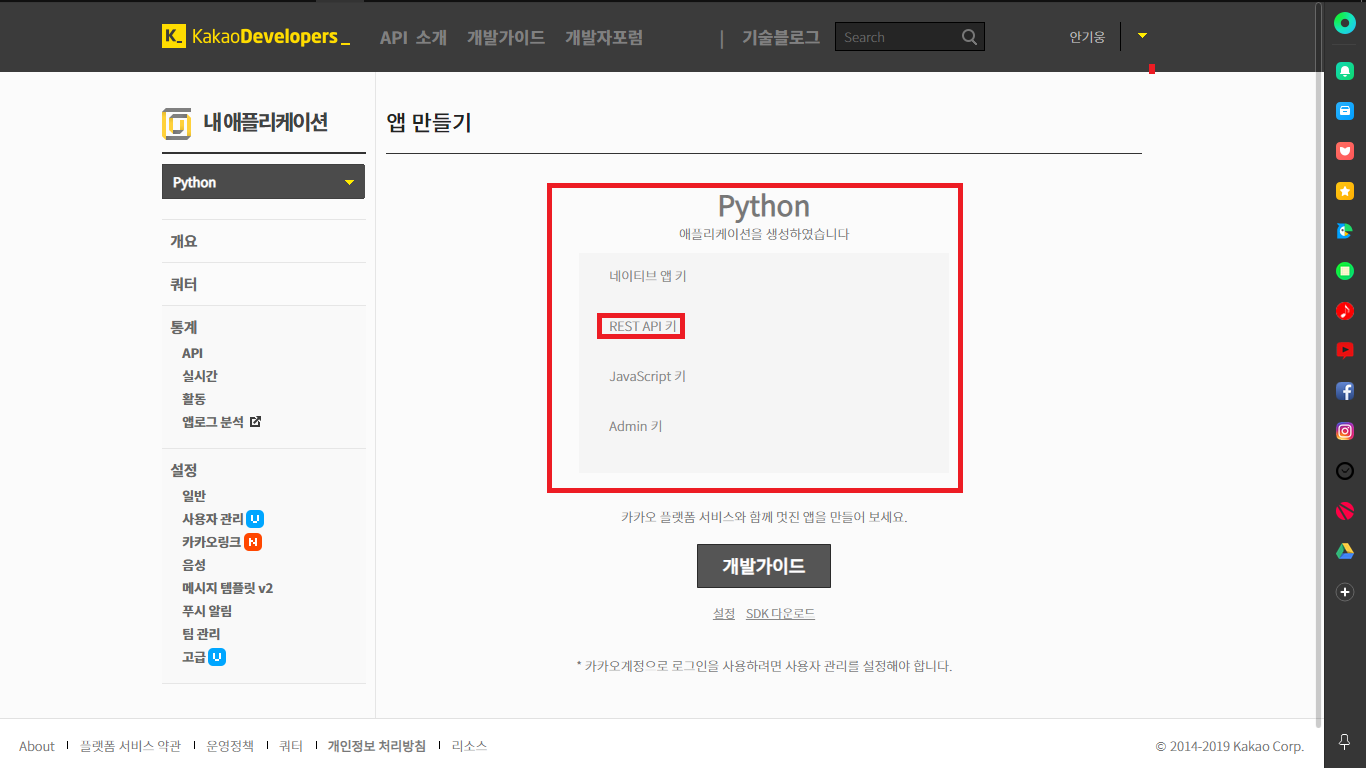This screenshot has height=768, width=1366.
Task: Click 운영정책 footer link
Action: tap(230, 746)
